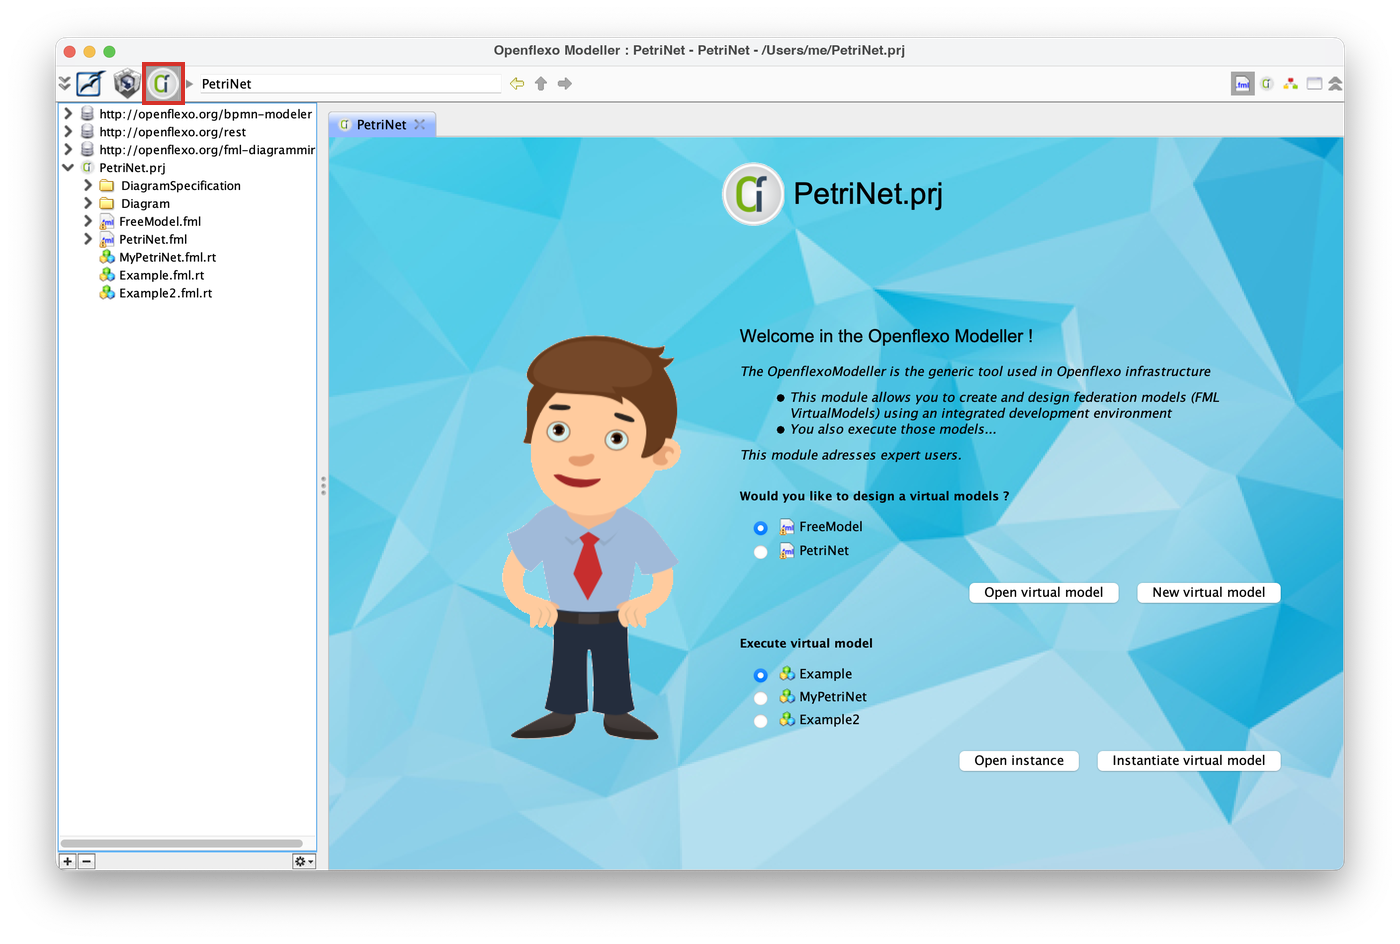Click the PetriNet path field in the toolbar
Image resolution: width=1400 pixels, height=944 pixels.
pos(350,84)
